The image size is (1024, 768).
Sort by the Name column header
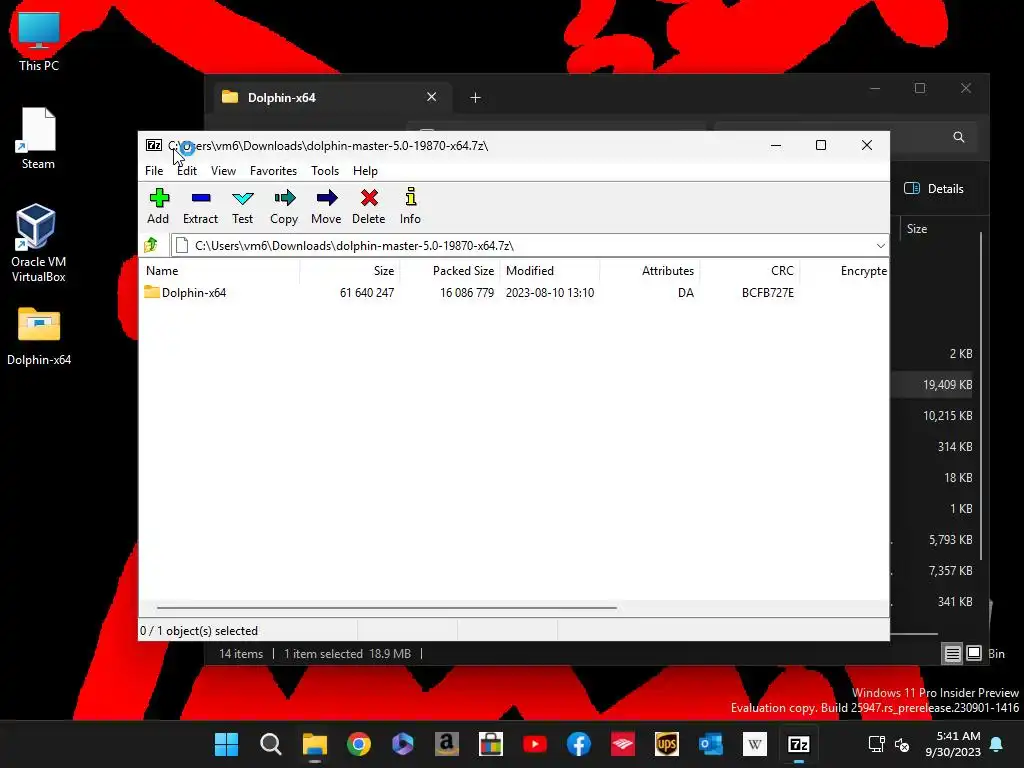pyautogui.click(x=219, y=270)
